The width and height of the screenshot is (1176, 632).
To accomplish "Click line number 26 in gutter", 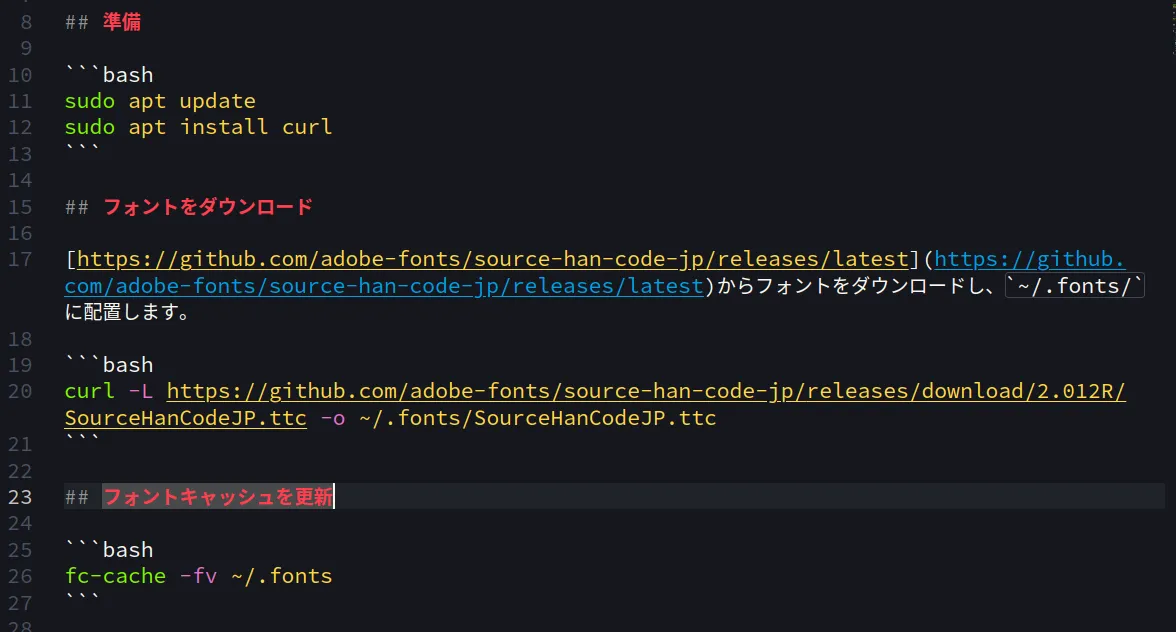I will click(20, 576).
